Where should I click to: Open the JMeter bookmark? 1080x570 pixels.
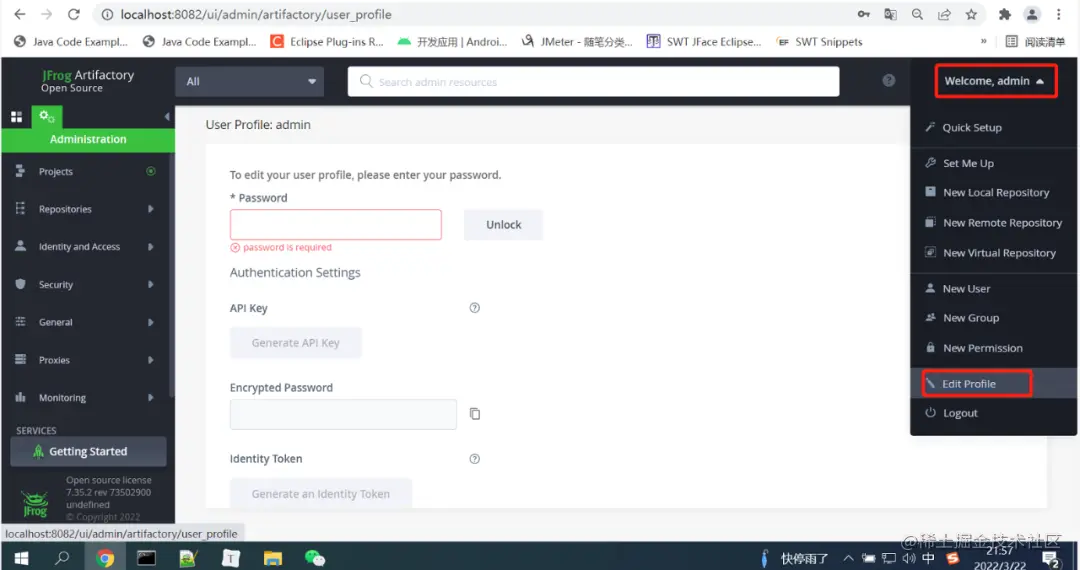577,41
